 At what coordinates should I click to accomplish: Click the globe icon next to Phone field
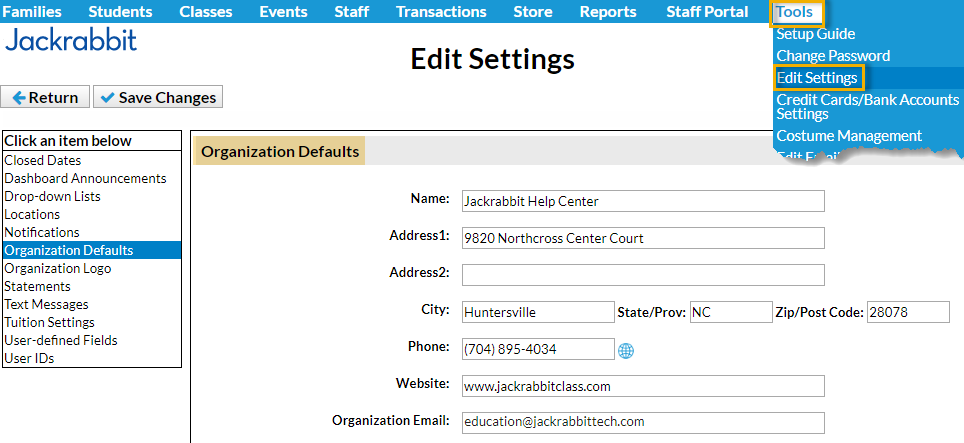626,350
